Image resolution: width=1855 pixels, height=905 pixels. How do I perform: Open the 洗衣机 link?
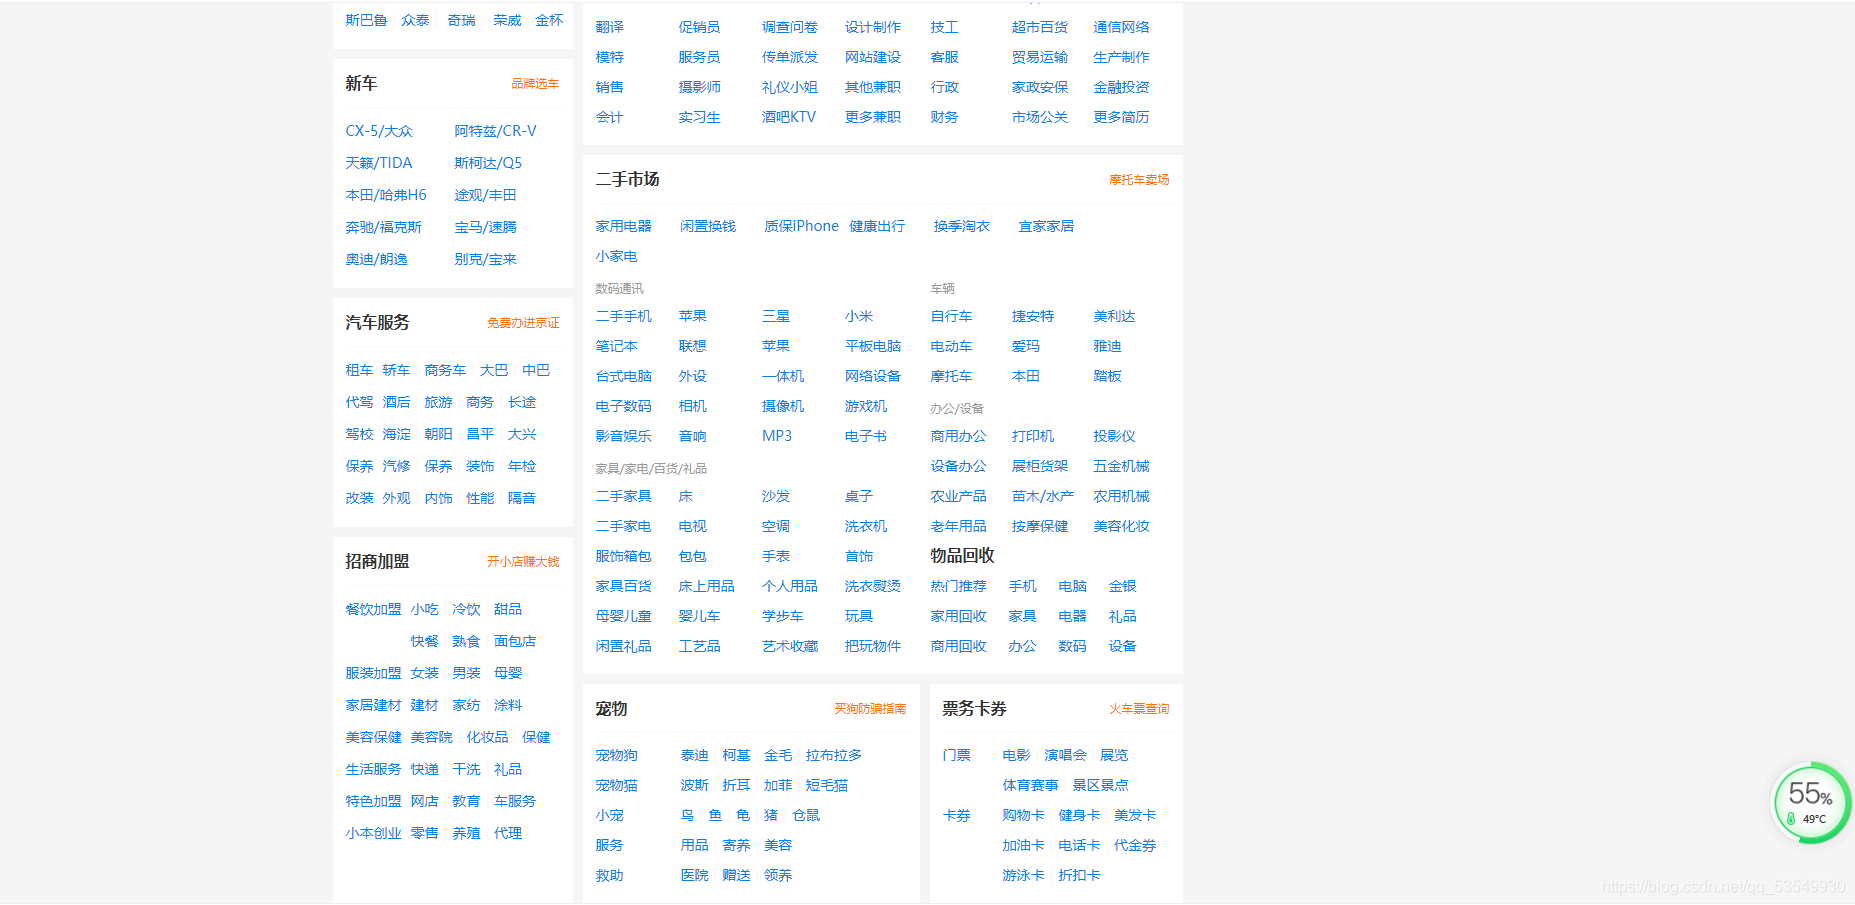click(866, 526)
